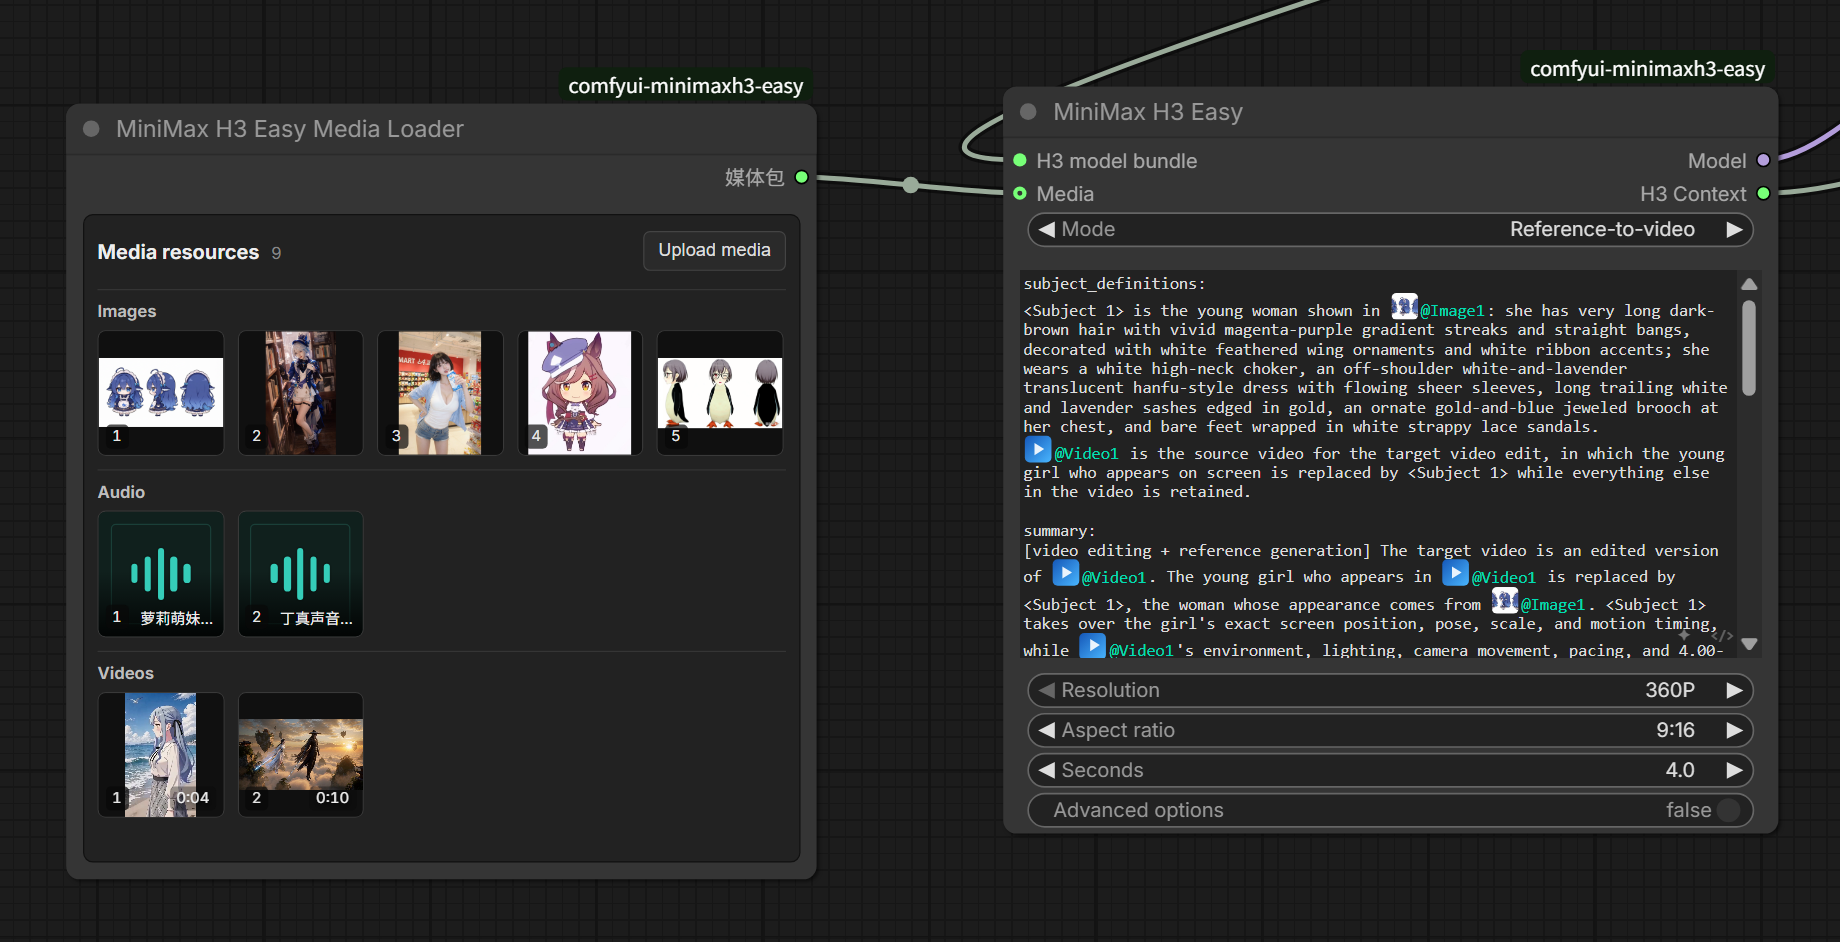Click comfyui-minimaxh3-easy badge above MiniMax H3 Easy
This screenshot has height=942, width=1840.
pyautogui.click(x=1647, y=69)
